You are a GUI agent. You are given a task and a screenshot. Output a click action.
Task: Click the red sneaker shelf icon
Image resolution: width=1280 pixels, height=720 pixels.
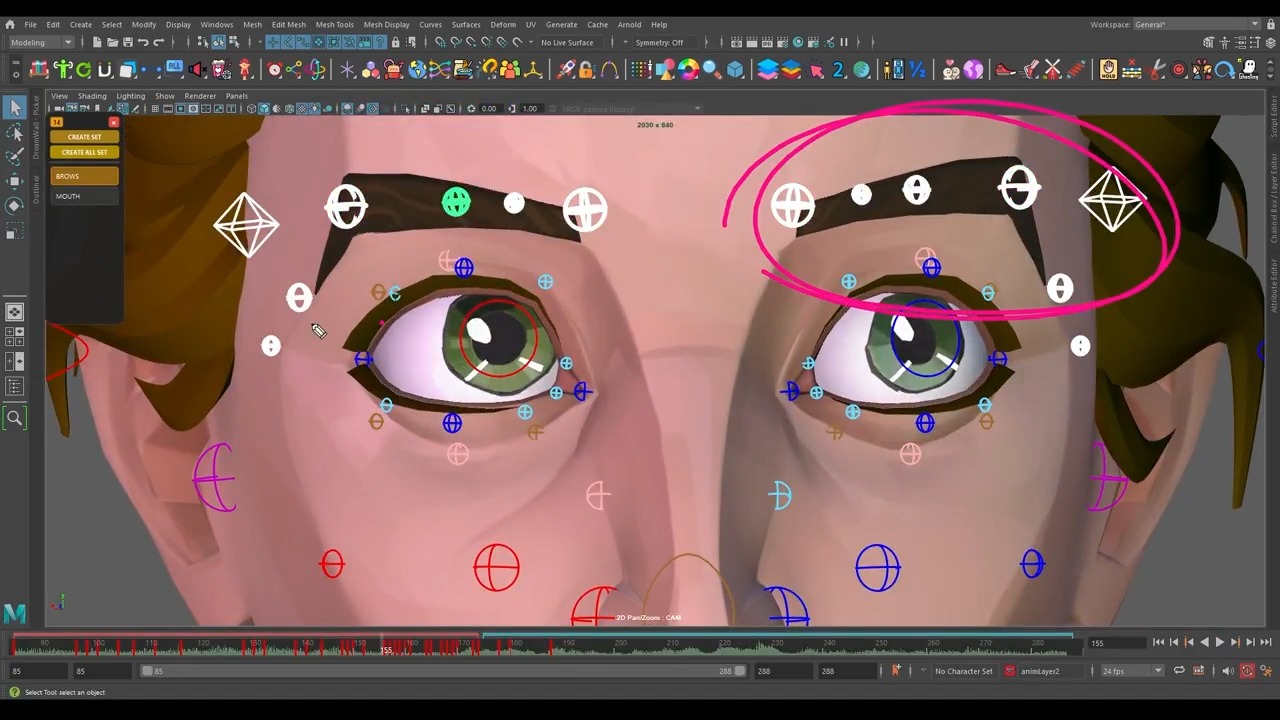coord(1005,69)
